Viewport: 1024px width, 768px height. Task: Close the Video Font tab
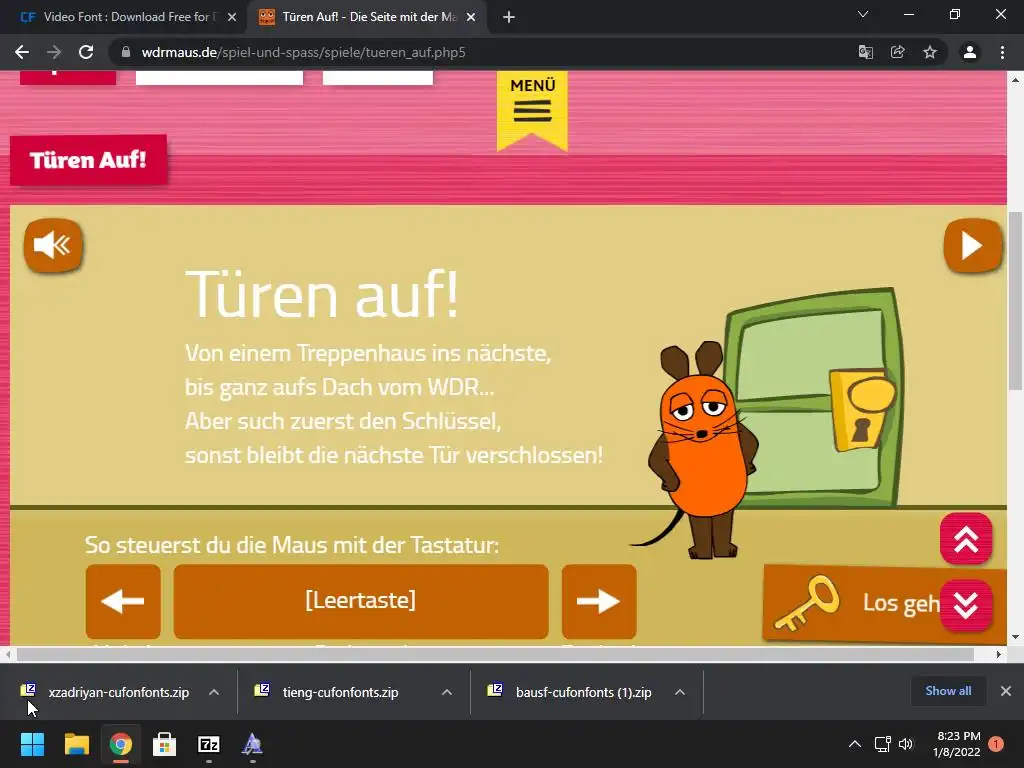point(232,17)
